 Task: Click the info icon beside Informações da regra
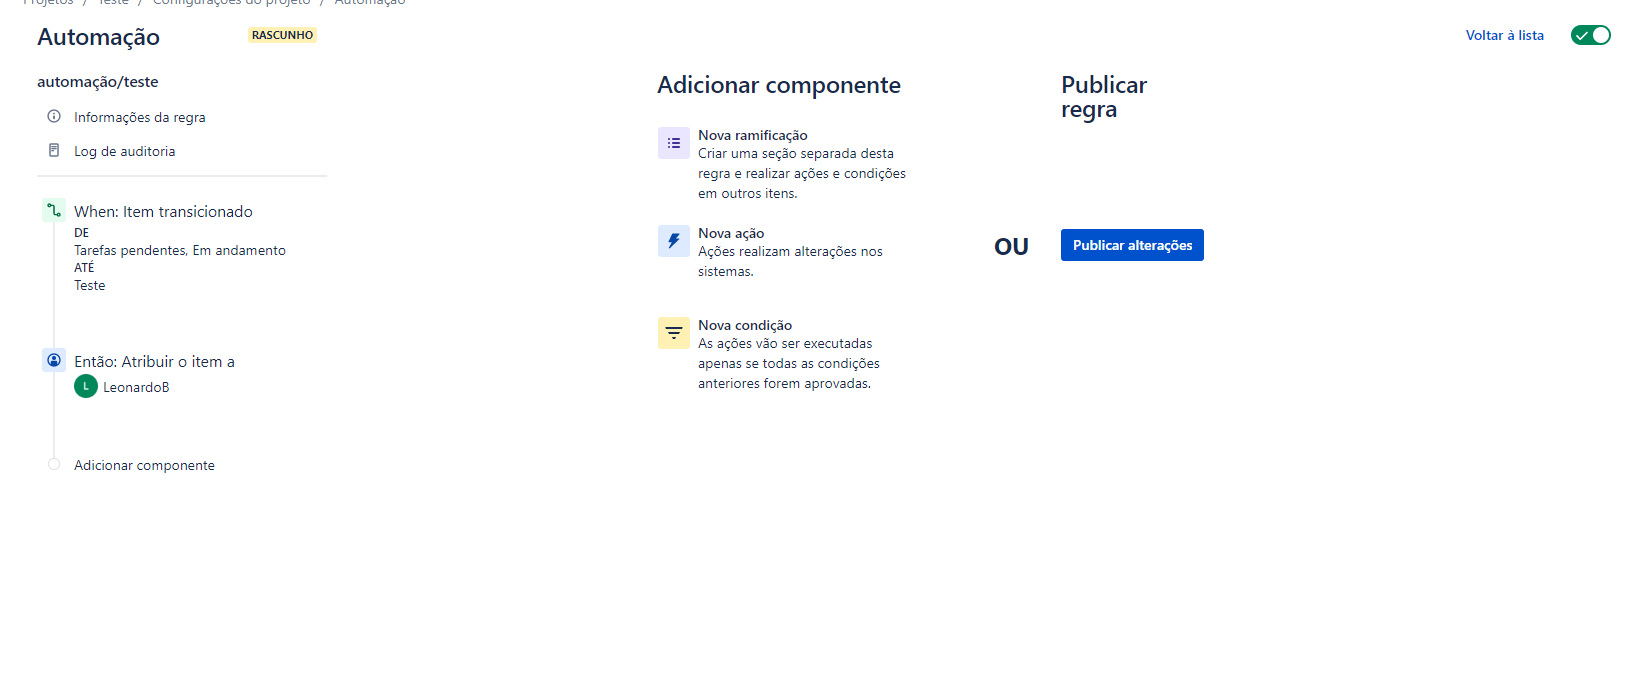[x=54, y=116]
